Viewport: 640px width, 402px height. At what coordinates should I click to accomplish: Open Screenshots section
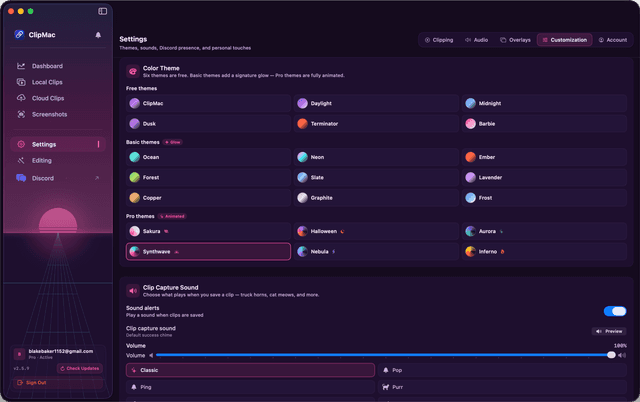coord(58,114)
